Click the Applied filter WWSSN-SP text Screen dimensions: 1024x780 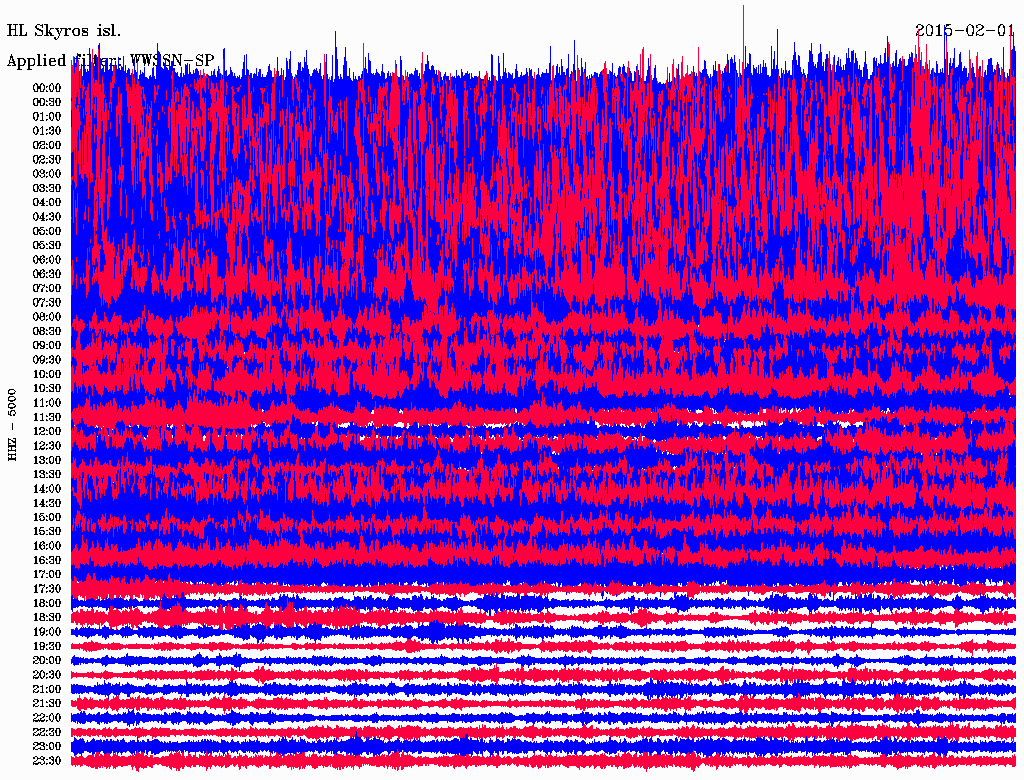110,61
